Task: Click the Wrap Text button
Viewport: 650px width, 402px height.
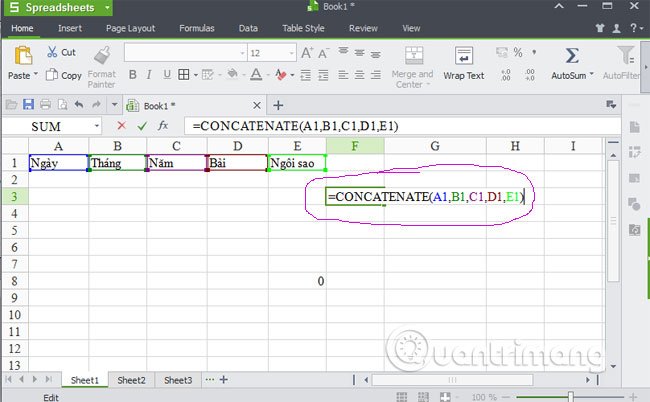Action: pyautogui.click(x=463, y=63)
